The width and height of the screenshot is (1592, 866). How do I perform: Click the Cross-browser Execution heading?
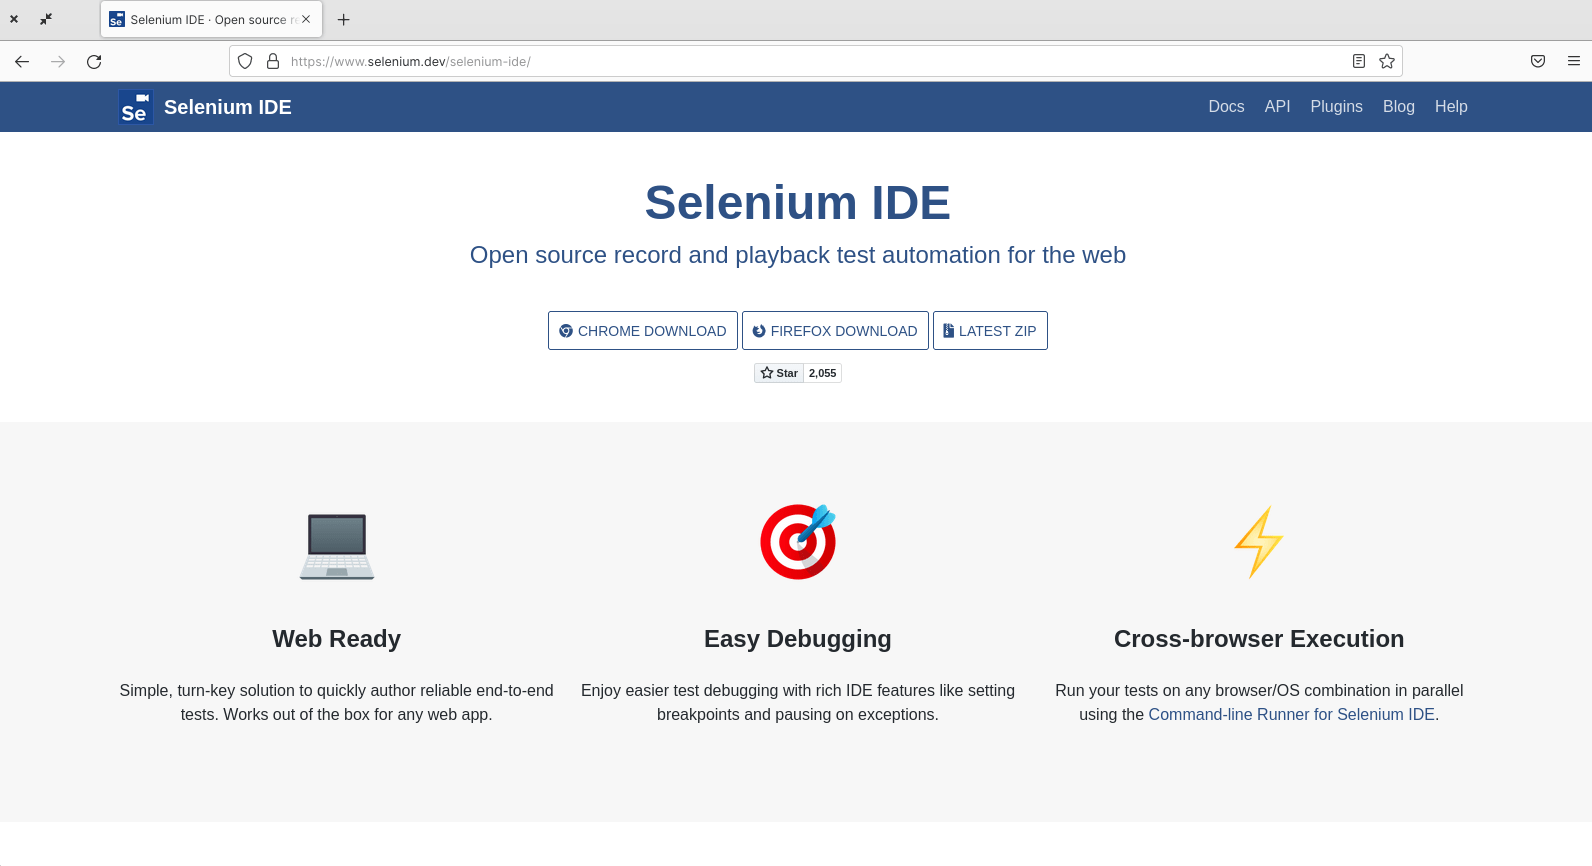1259,639
